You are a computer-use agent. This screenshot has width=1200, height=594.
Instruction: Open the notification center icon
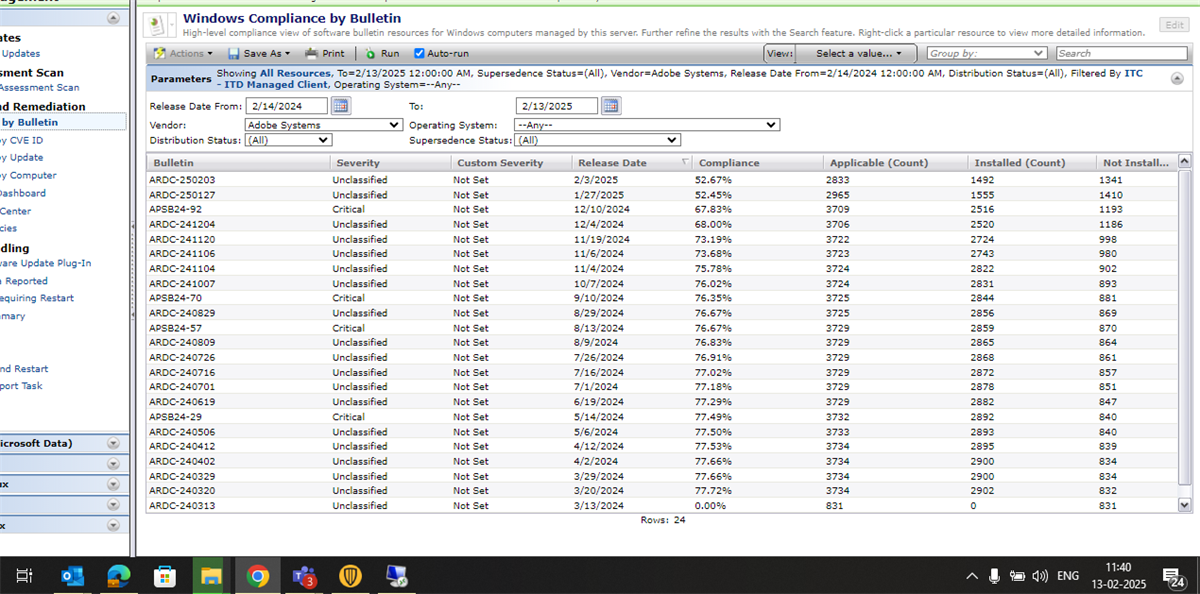[x=1174, y=576]
